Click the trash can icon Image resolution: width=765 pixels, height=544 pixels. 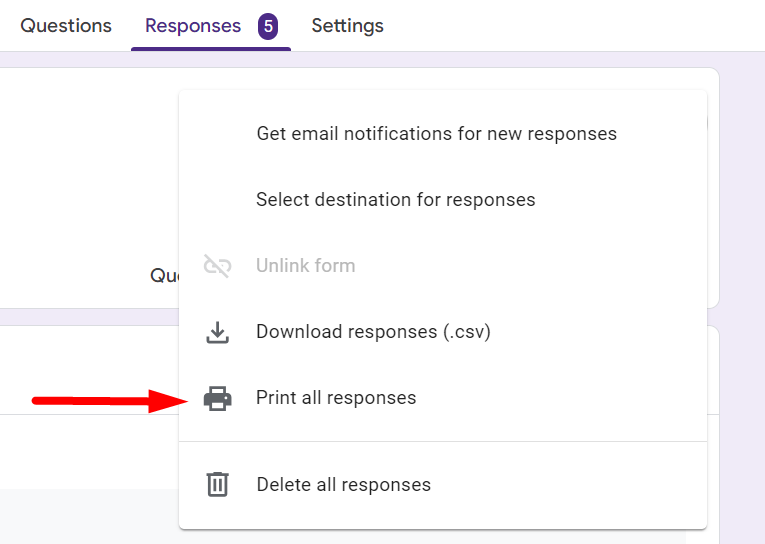coord(217,485)
